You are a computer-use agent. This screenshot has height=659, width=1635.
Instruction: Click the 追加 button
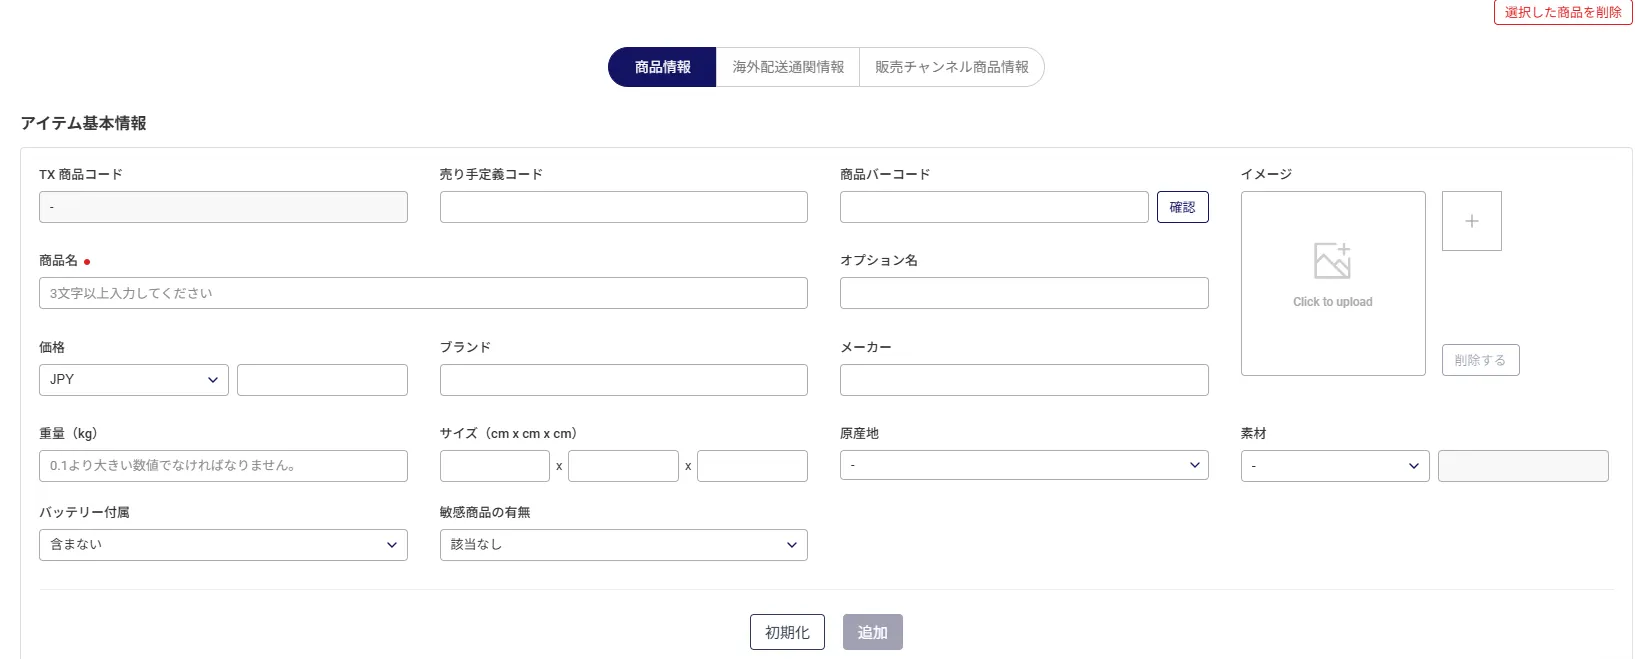(x=872, y=632)
